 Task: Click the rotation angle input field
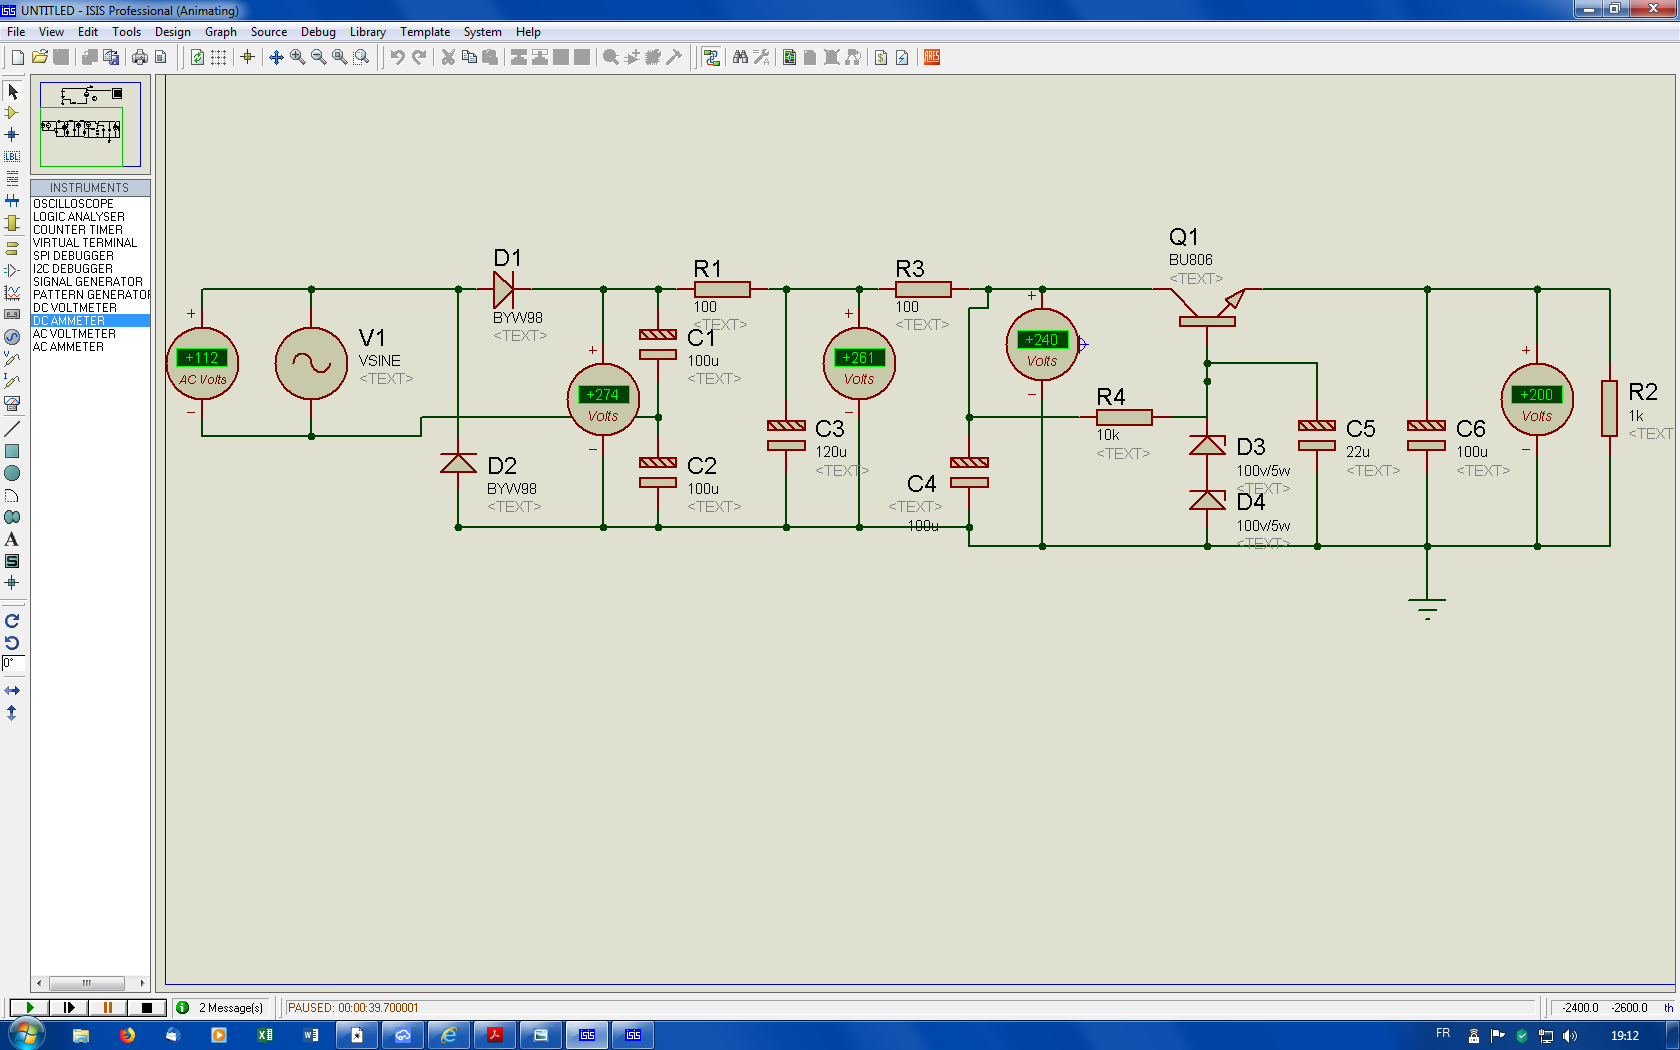pos(13,663)
